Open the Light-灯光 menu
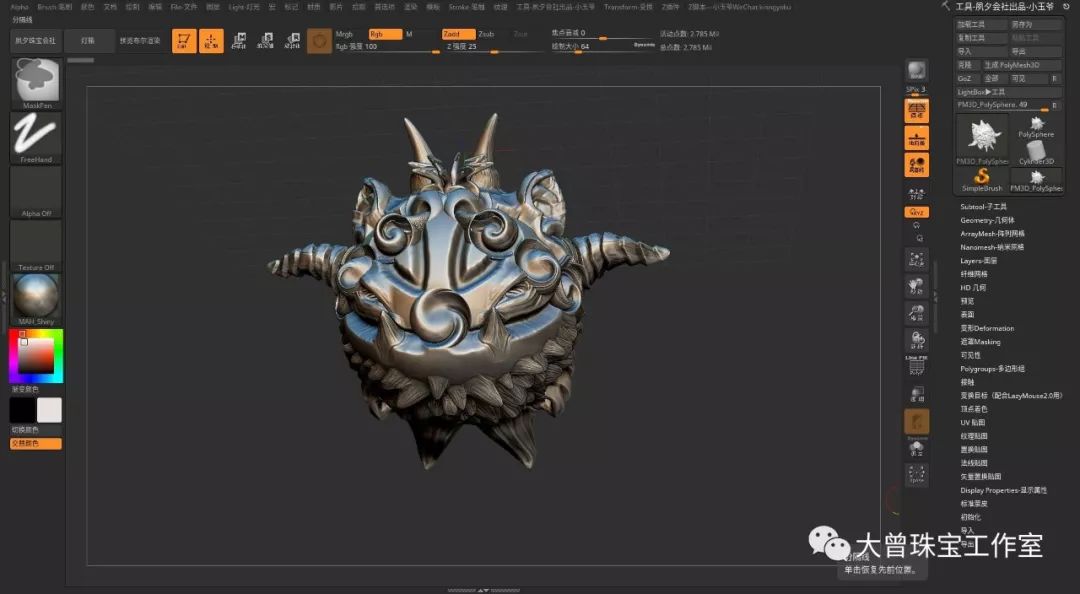The width and height of the screenshot is (1080, 594). (244, 7)
